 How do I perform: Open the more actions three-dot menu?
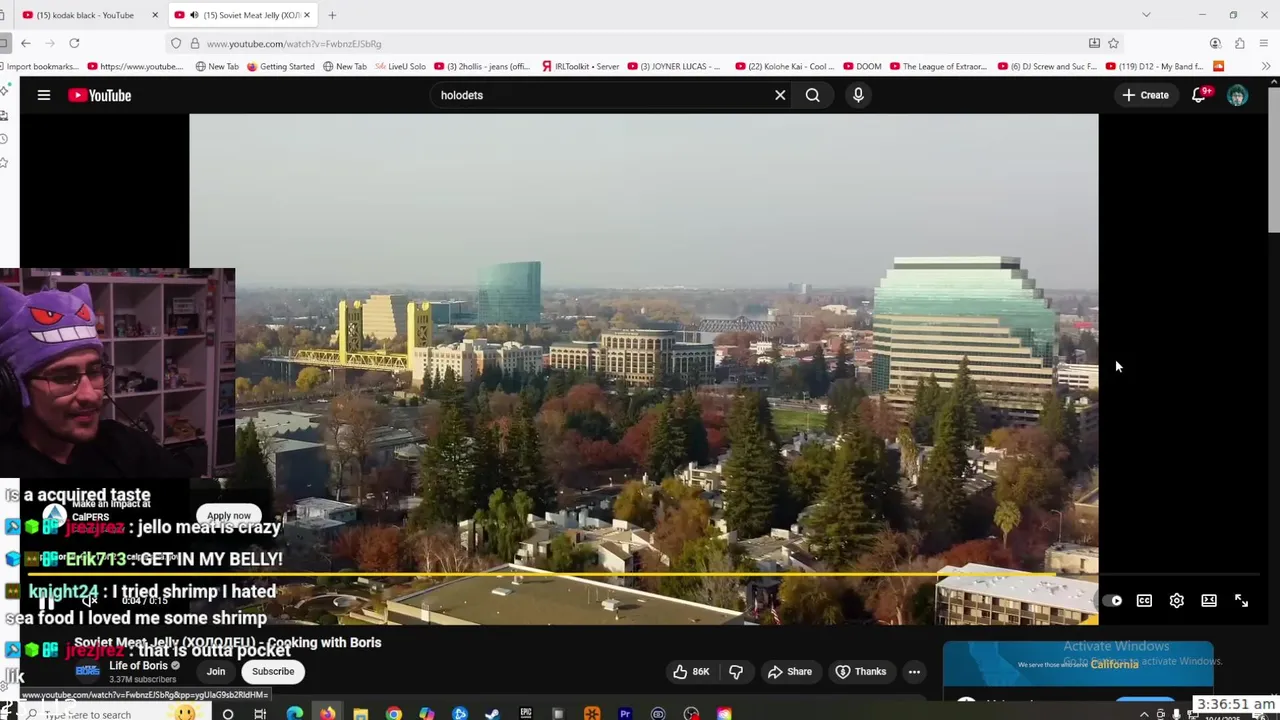pos(914,672)
